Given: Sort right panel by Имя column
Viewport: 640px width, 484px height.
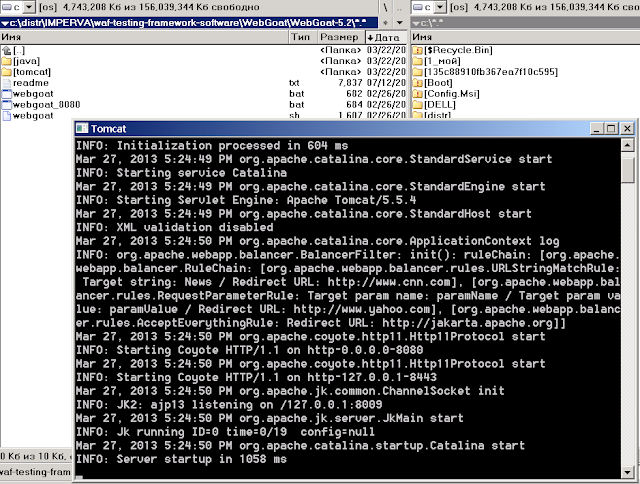Looking at the screenshot, I should [525, 37].
